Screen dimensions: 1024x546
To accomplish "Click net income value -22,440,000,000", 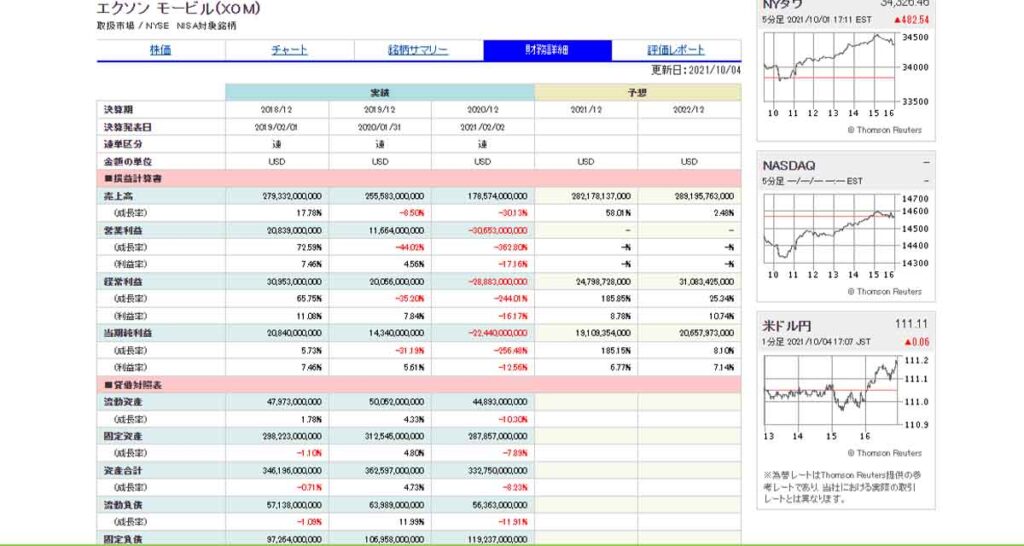I will point(498,333).
